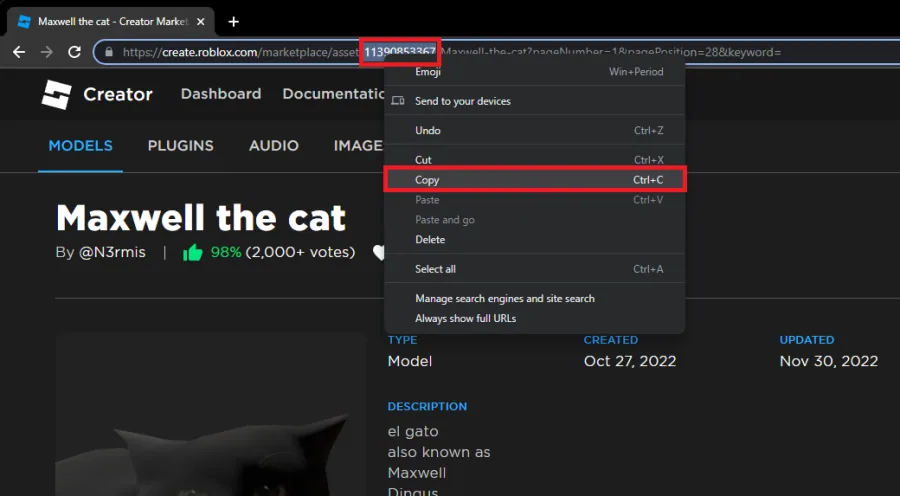Click the browser back arrow

(19, 52)
